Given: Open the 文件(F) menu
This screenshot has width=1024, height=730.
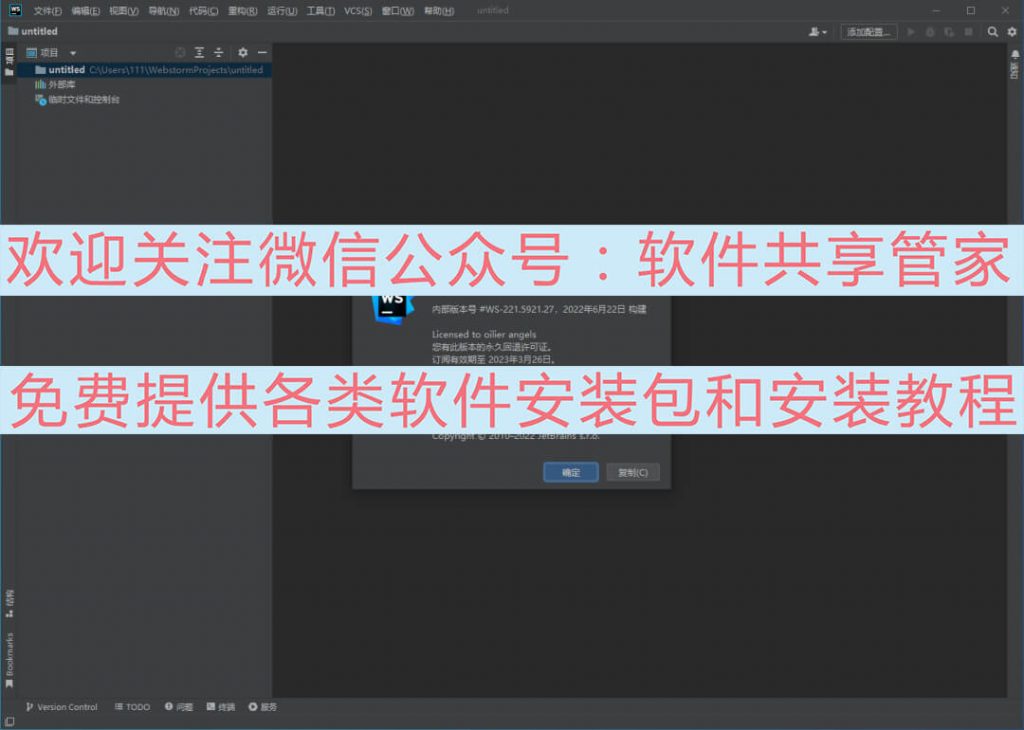Looking at the screenshot, I should (47, 11).
